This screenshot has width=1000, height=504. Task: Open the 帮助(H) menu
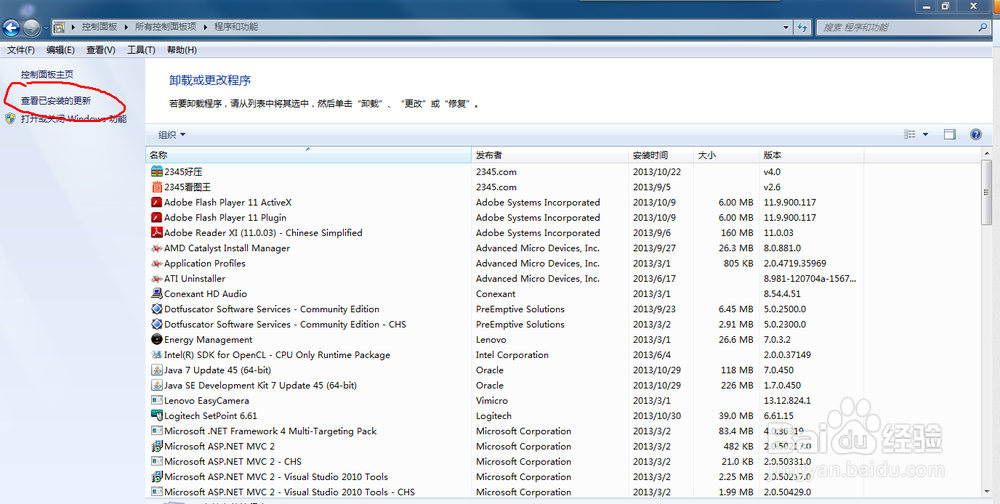pyautogui.click(x=182, y=50)
